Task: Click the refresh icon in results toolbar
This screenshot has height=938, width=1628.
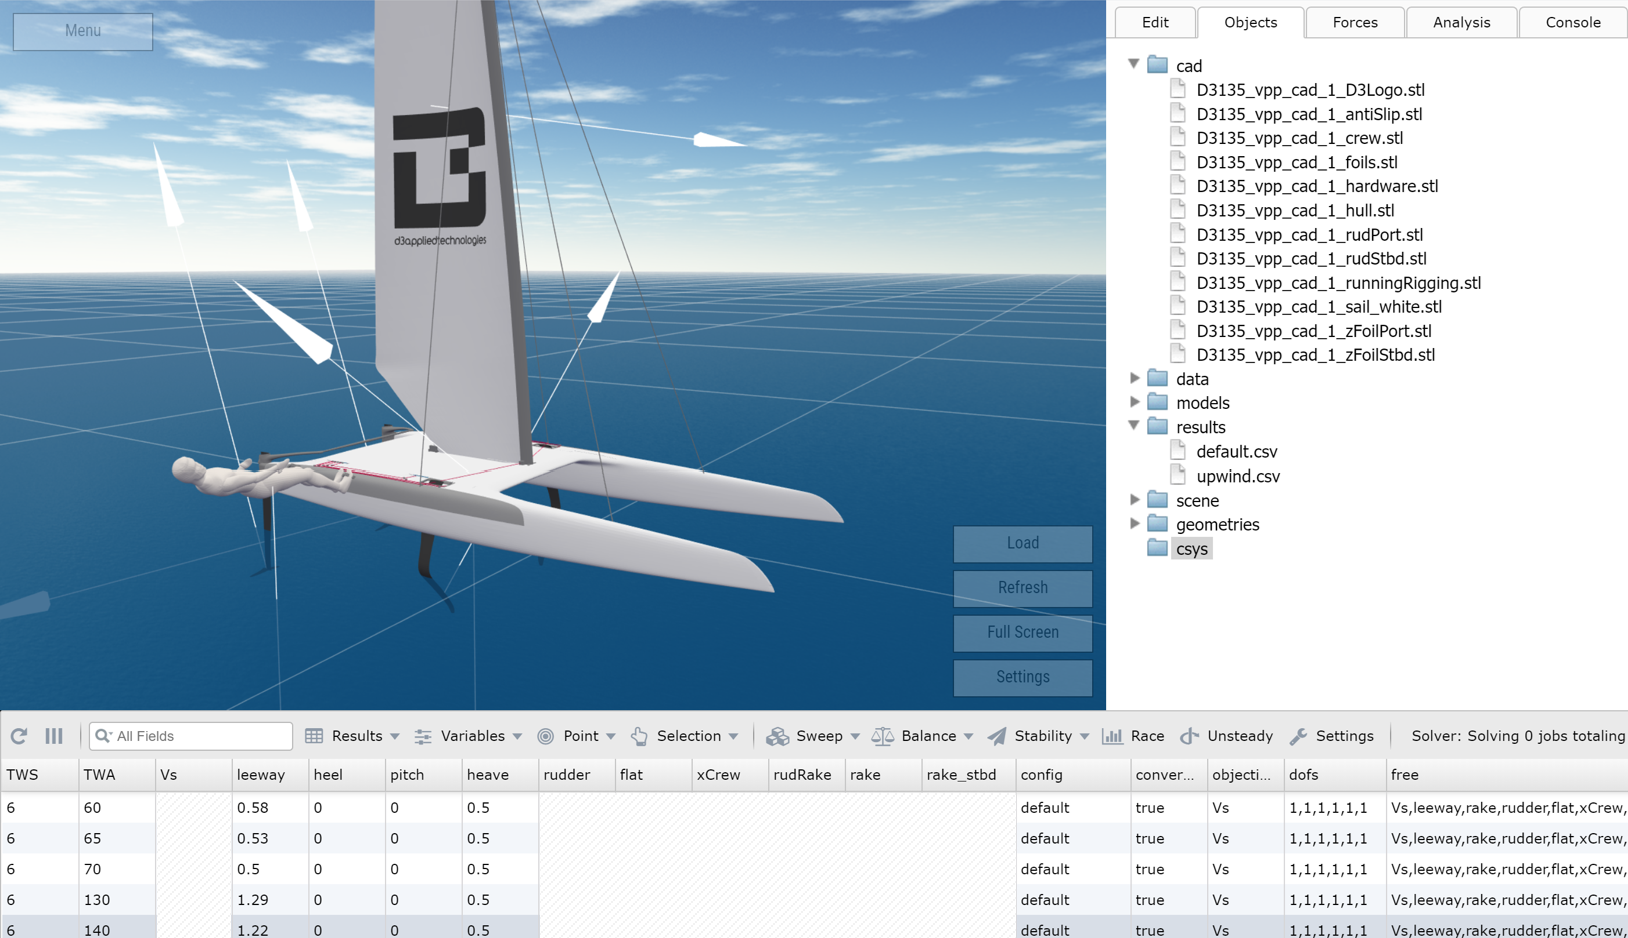Action: (x=19, y=736)
